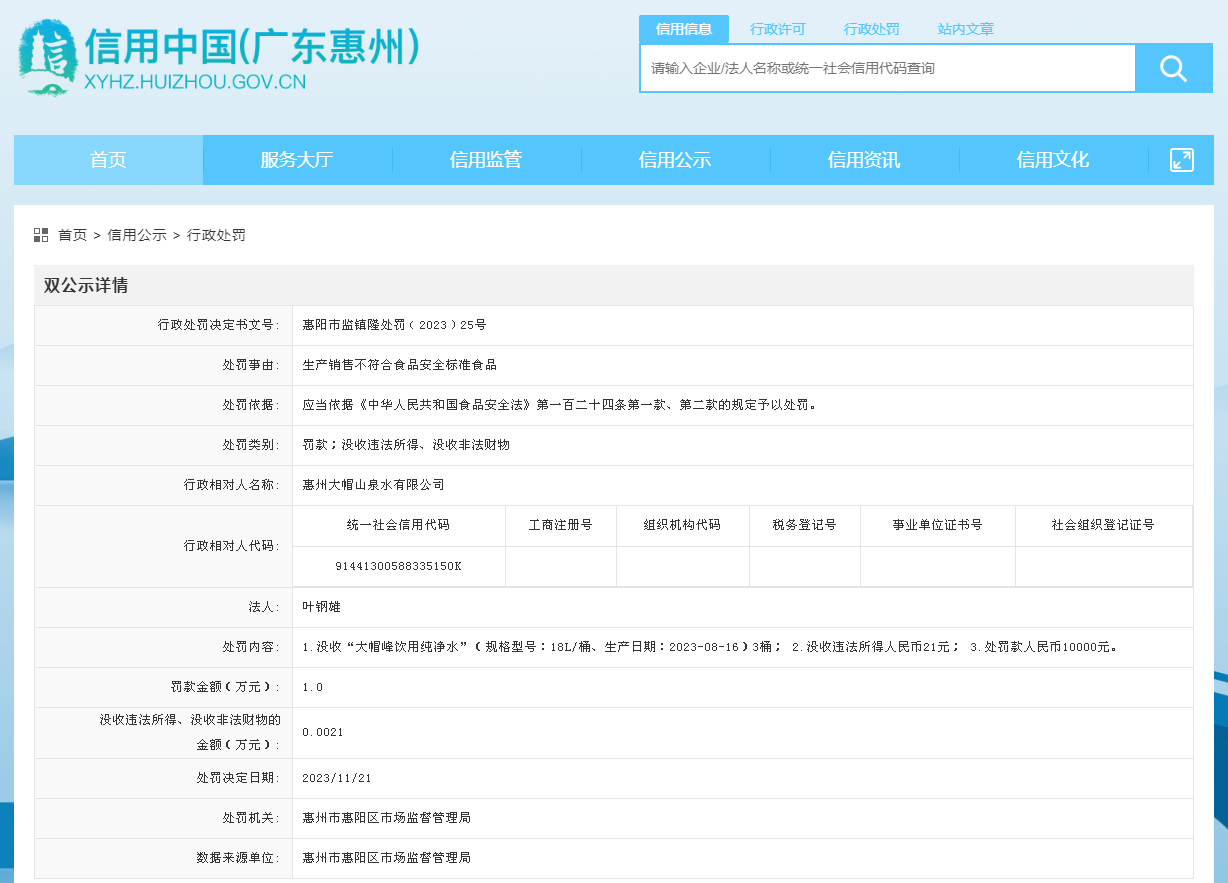The width and height of the screenshot is (1228, 883).
Task: Select 数据来源单位 value 惠州市惠阳区市场监督管理局
Action: tap(386, 858)
